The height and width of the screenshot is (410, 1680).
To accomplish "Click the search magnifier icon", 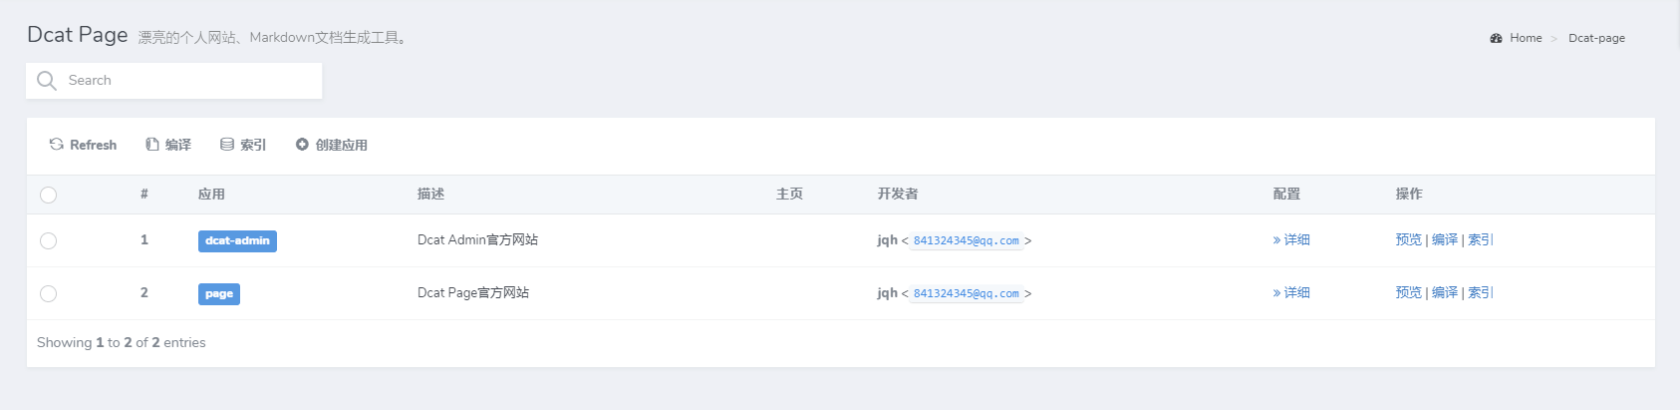I will point(46,80).
